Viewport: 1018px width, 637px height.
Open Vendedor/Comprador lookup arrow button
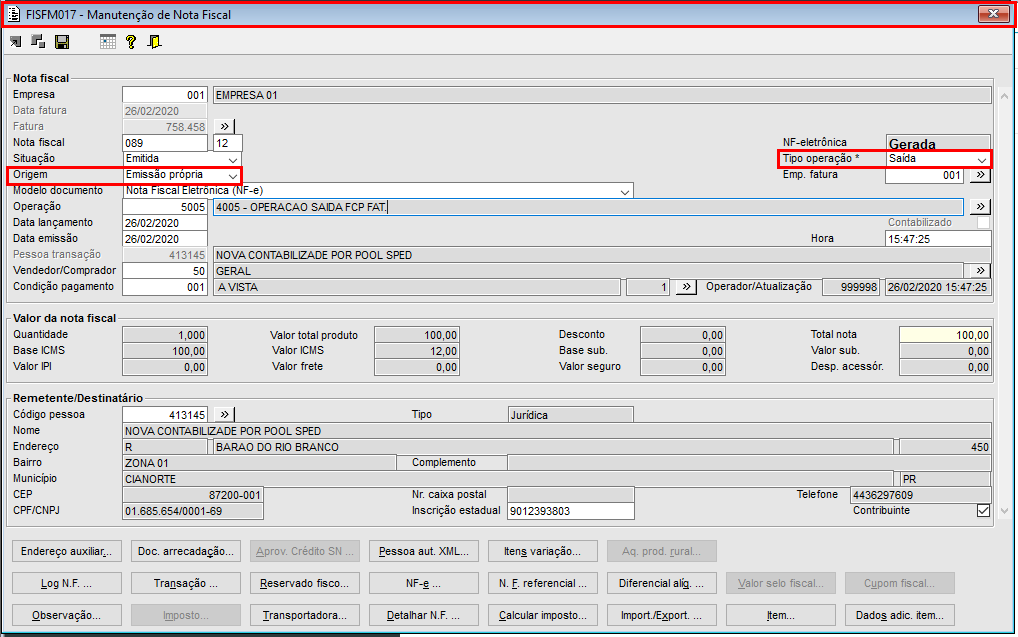(x=980, y=271)
